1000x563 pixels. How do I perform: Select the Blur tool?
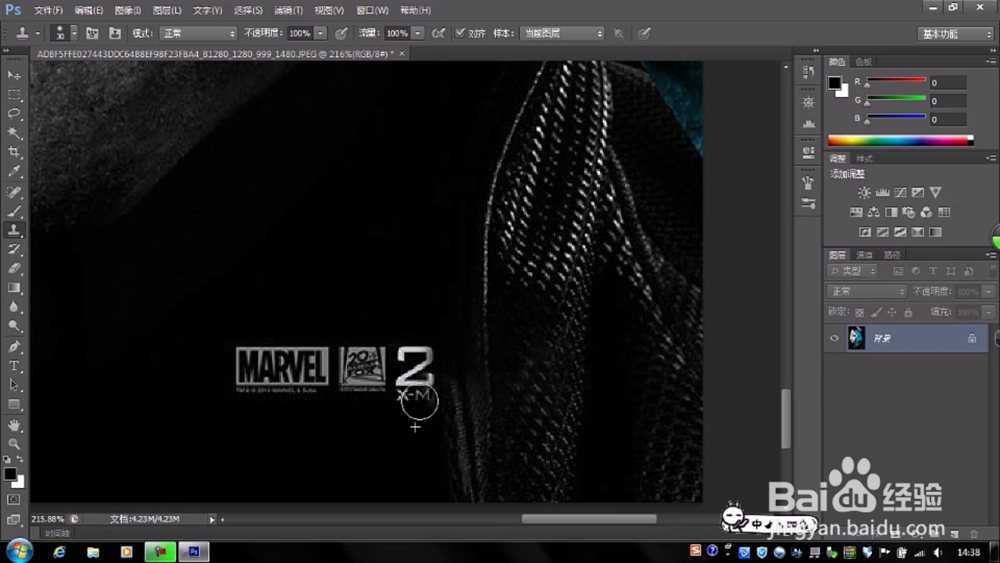[x=14, y=307]
